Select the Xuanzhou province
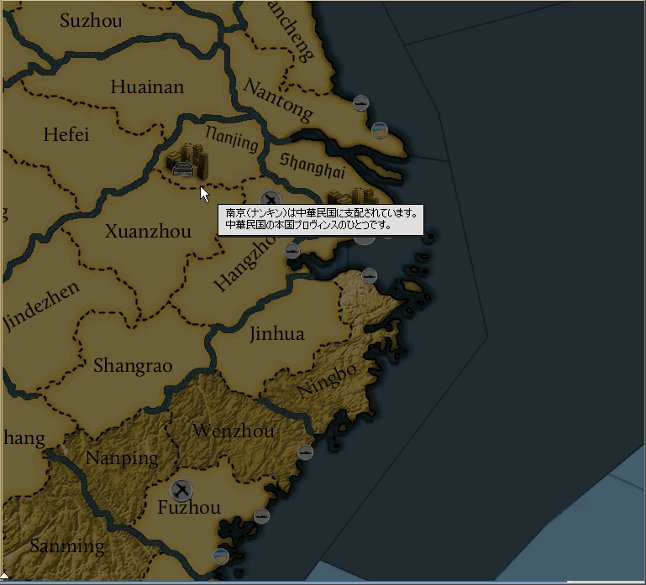Viewport: 646px width, 585px height. coord(147,232)
